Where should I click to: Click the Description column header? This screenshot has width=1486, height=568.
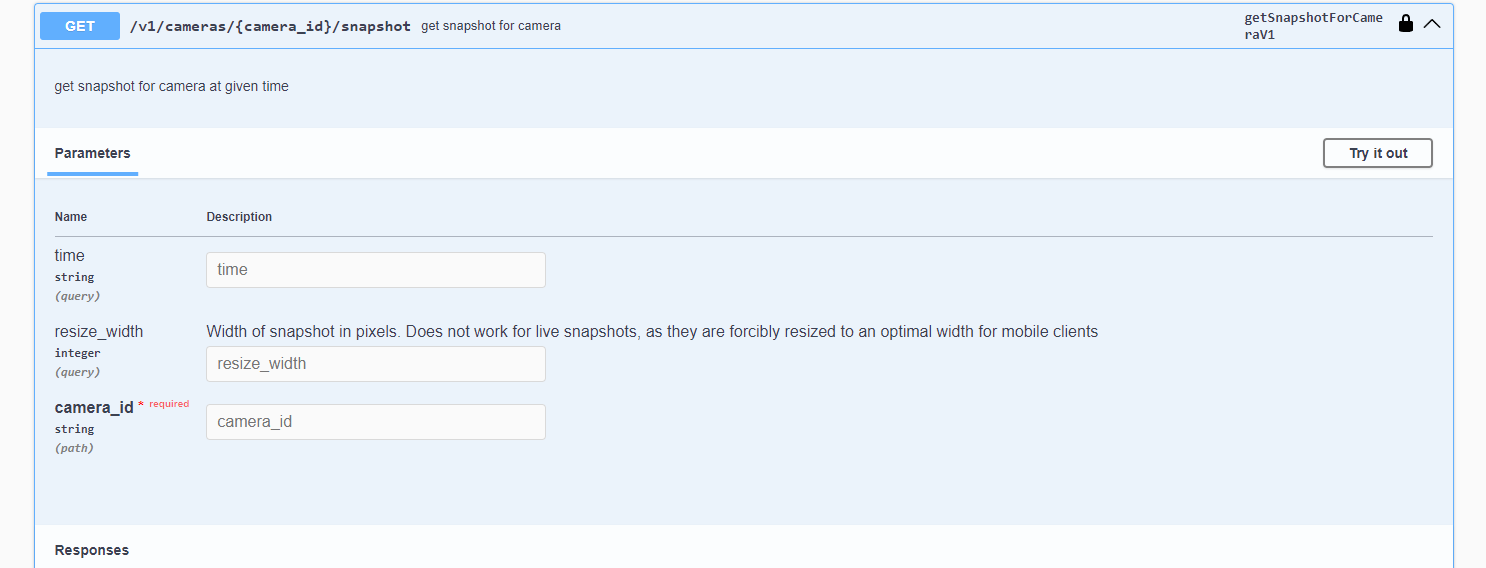pyautogui.click(x=239, y=217)
